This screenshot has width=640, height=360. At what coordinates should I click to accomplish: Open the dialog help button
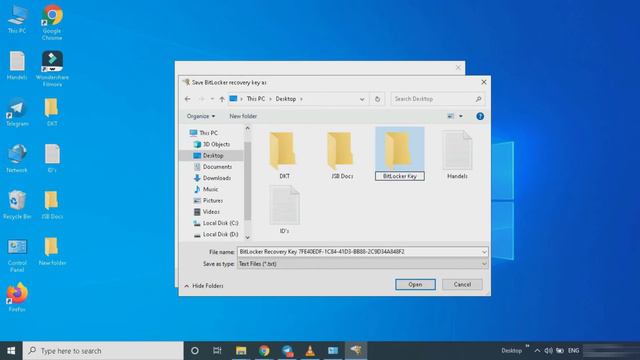tap(480, 116)
